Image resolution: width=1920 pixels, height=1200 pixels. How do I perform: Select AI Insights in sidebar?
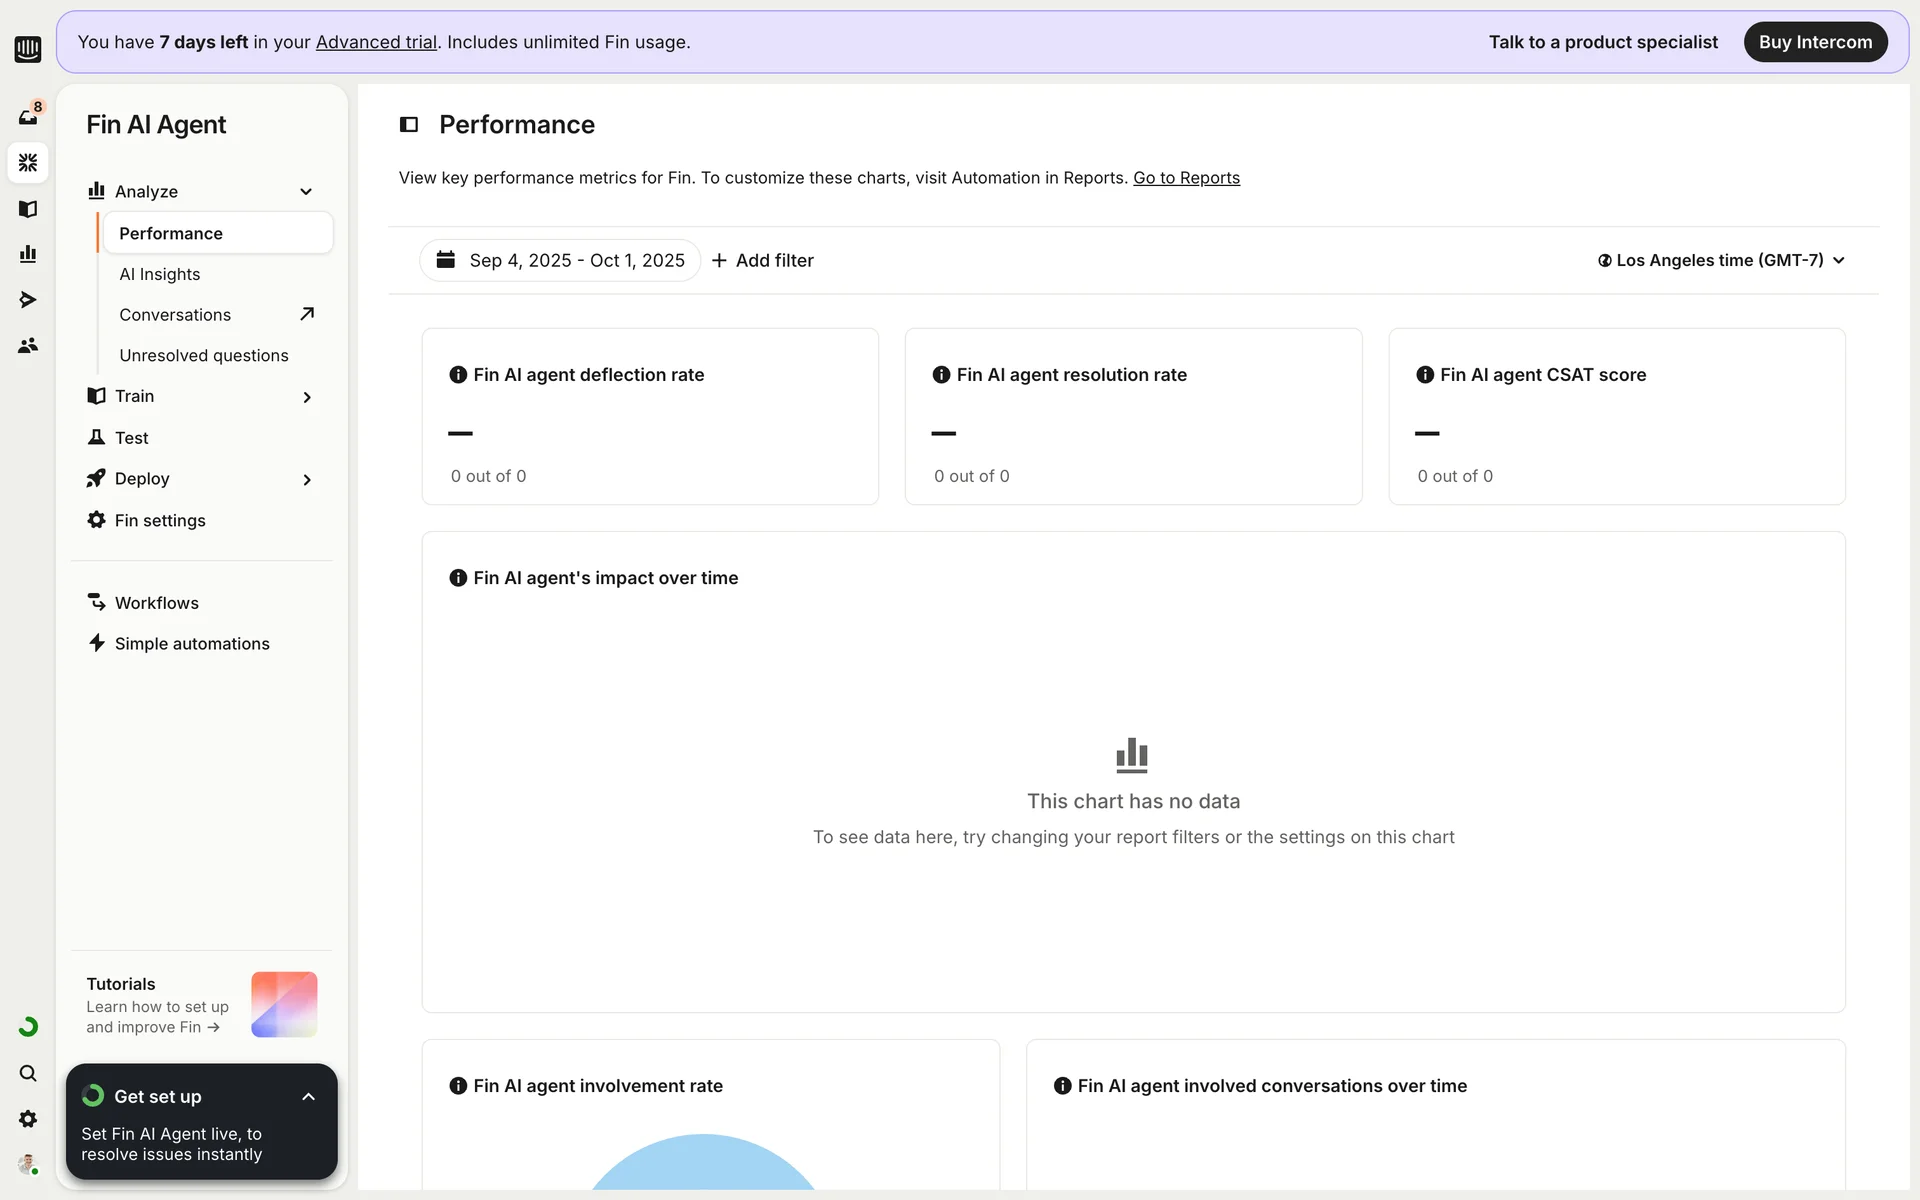pos(160,274)
